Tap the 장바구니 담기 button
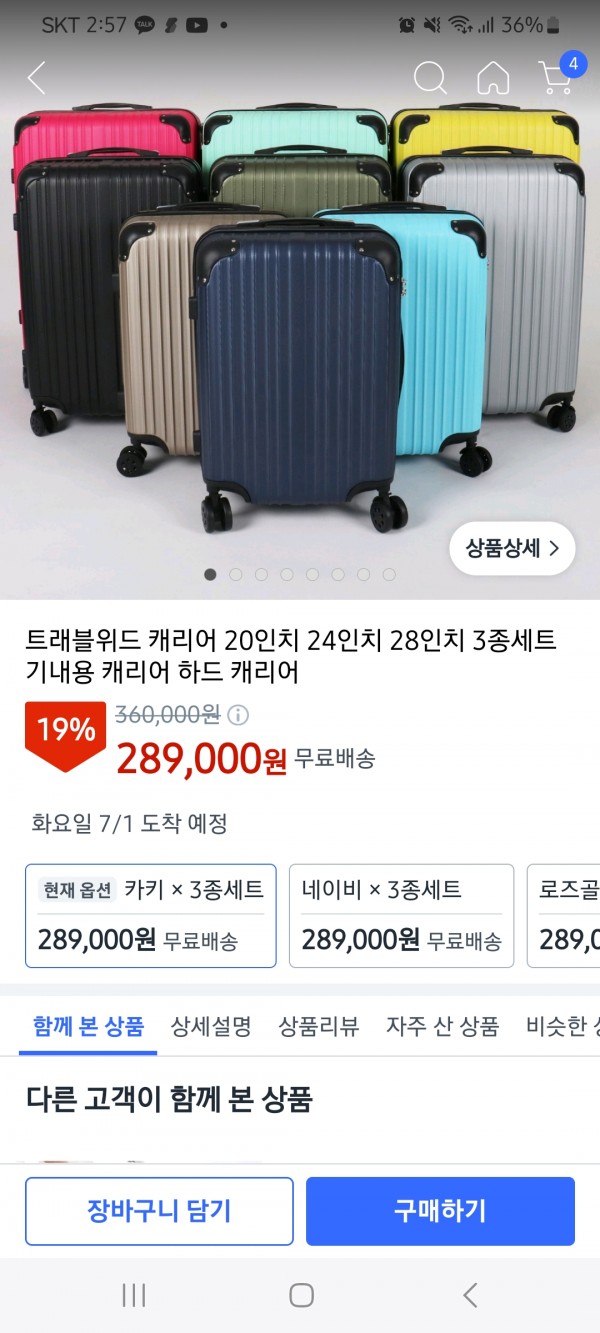This screenshot has height=1333, width=600. pyautogui.click(x=159, y=1211)
